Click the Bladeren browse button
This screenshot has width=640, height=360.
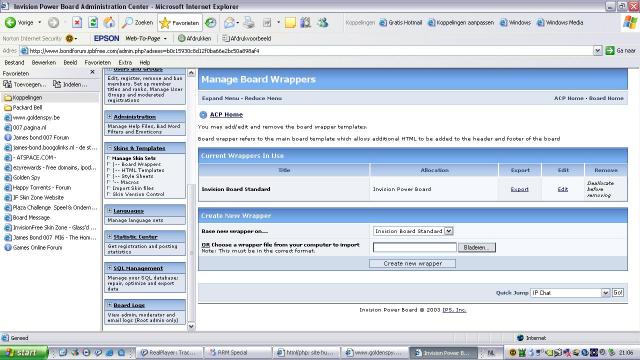pos(477,247)
